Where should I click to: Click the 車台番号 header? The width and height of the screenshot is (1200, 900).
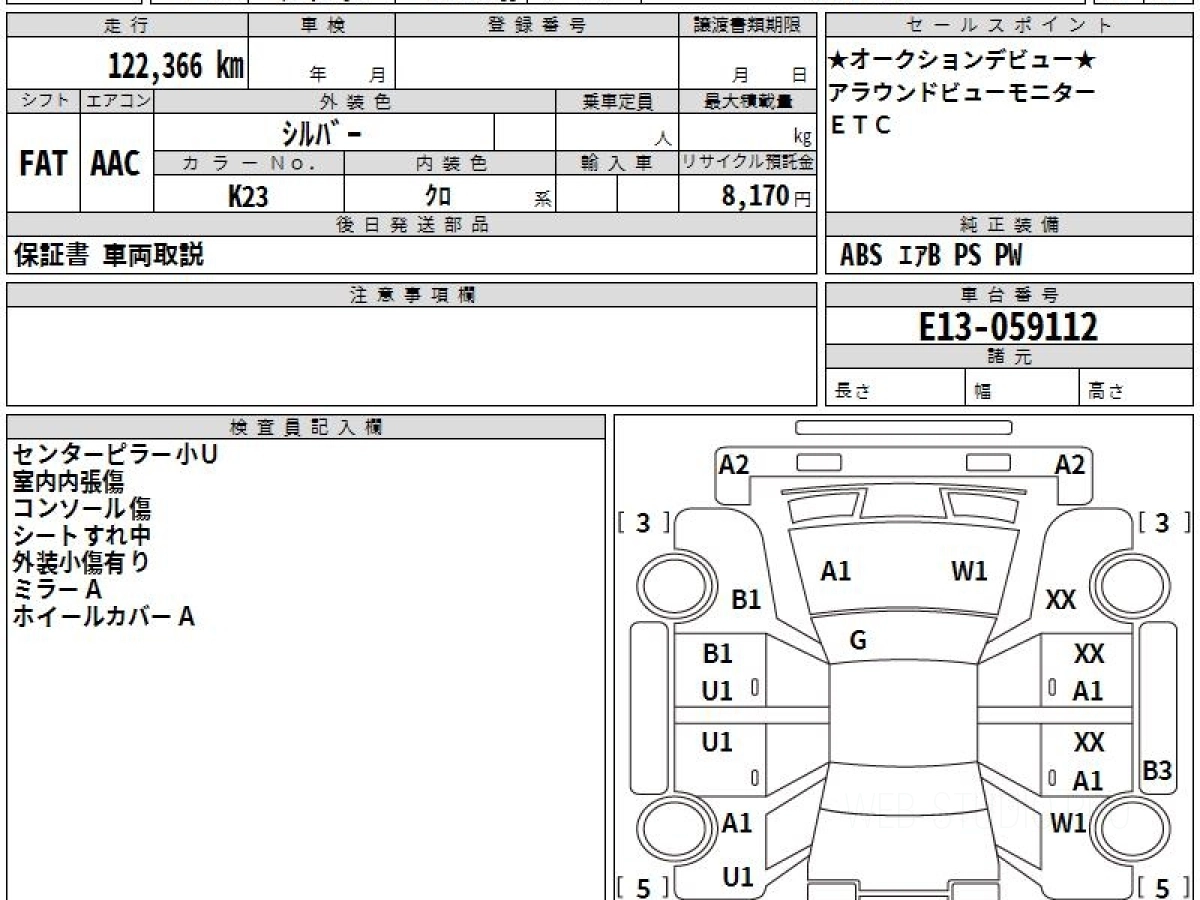[x=1010, y=295]
